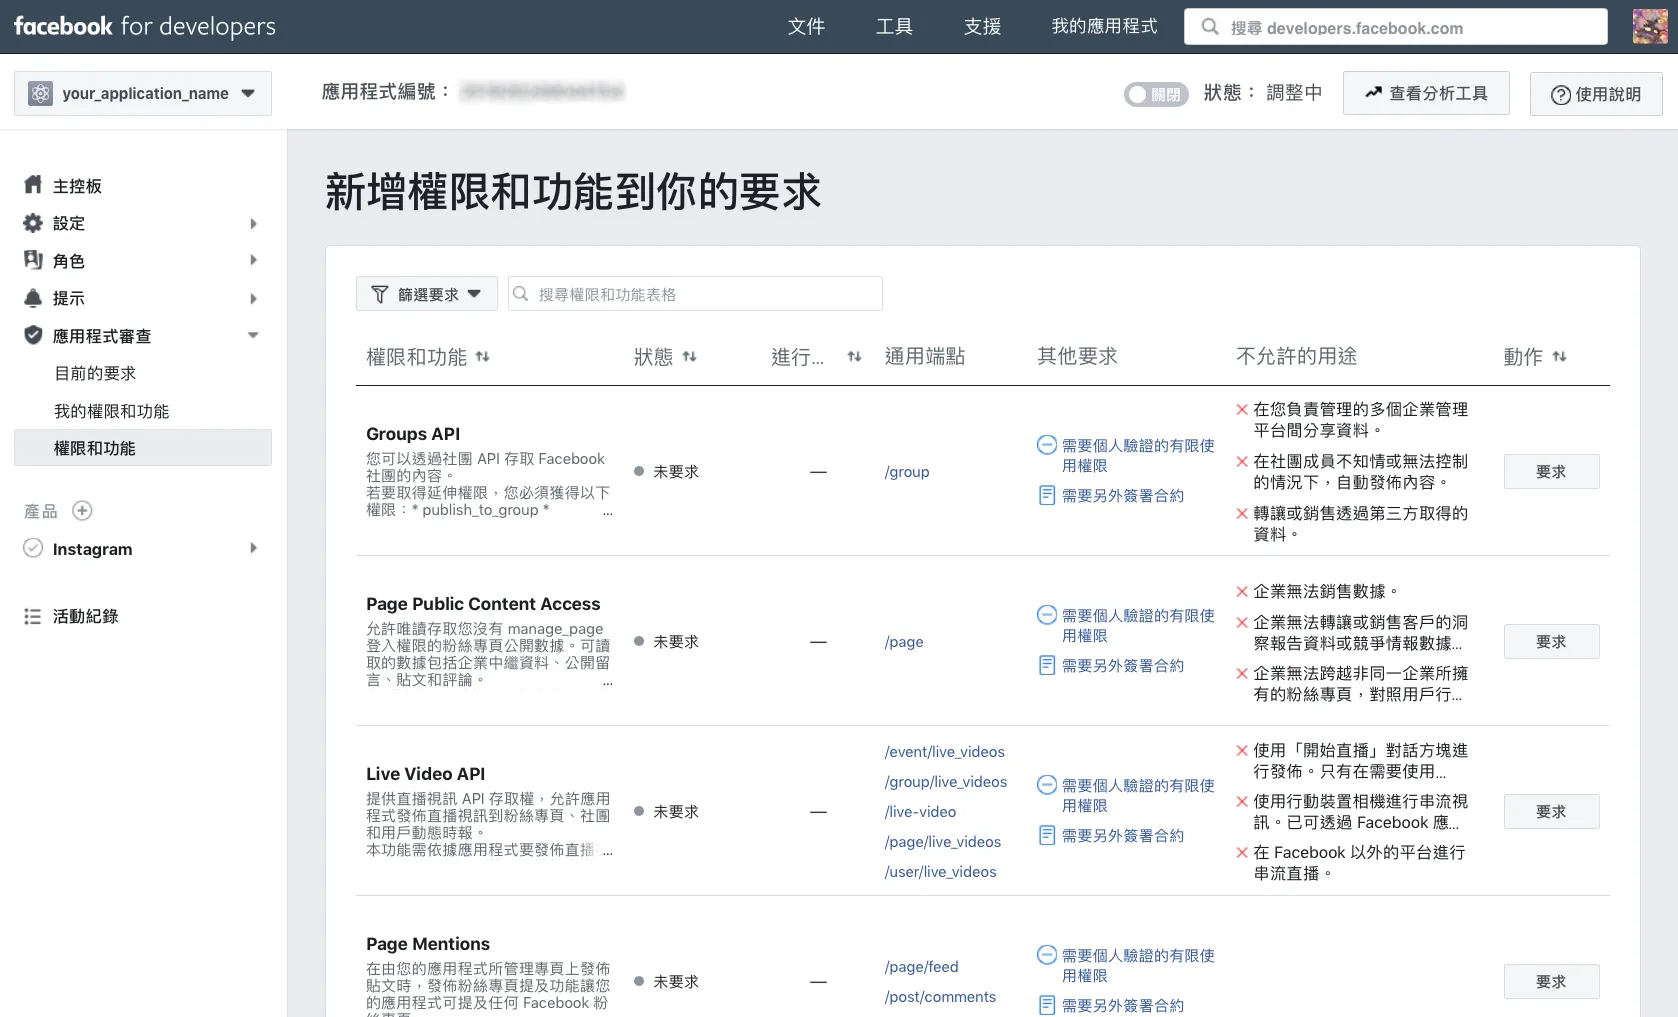Click the 提示 bell icon in sidebar
1678x1017 pixels.
tap(33, 298)
